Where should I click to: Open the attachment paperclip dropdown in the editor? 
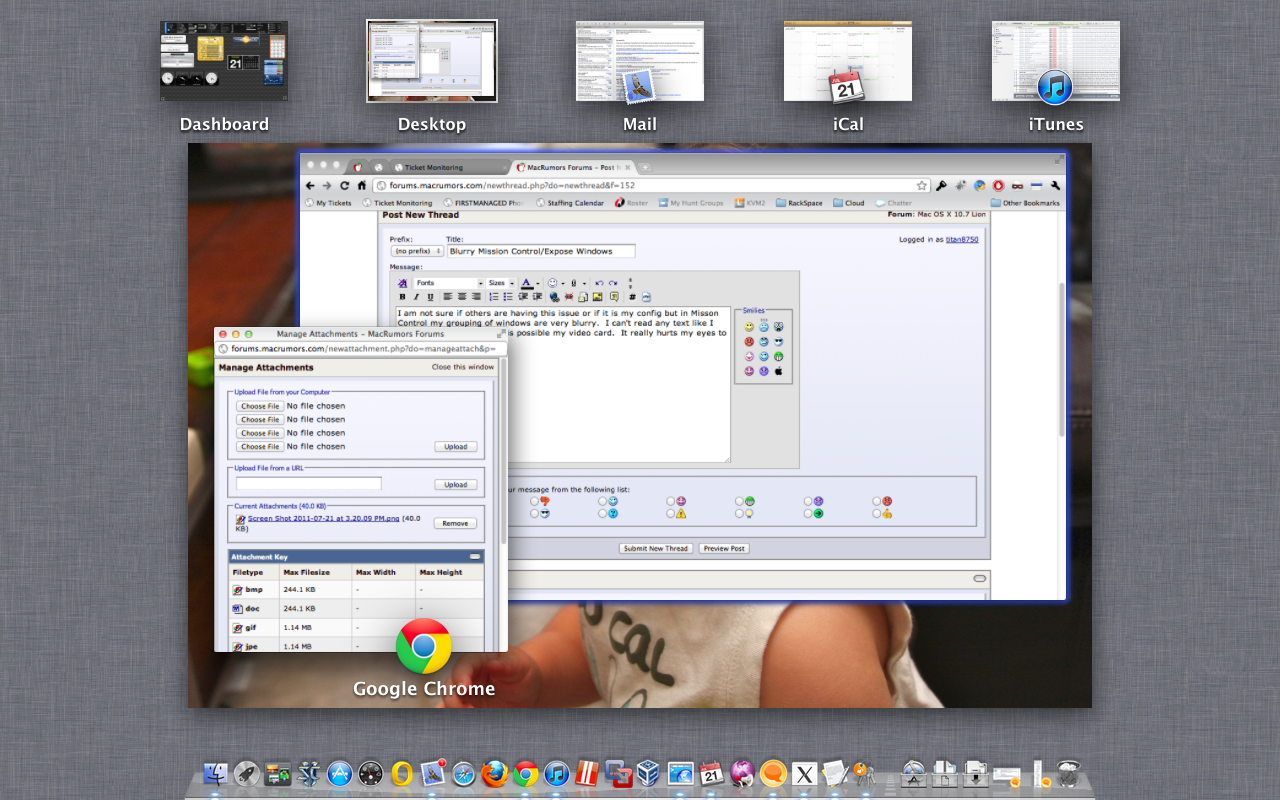585,284
